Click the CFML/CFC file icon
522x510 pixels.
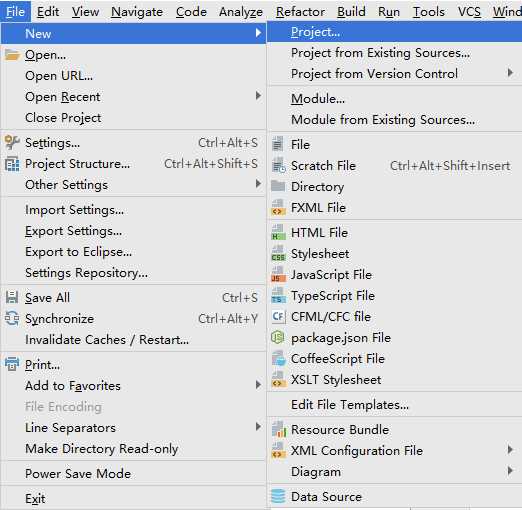pyautogui.click(x=278, y=317)
